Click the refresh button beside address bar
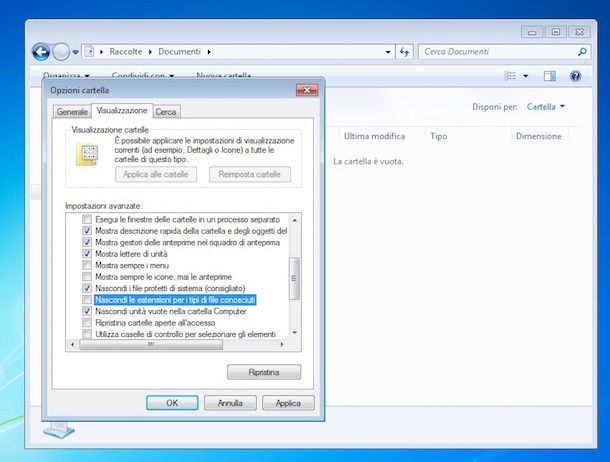The width and height of the screenshot is (610, 462). [404, 52]
